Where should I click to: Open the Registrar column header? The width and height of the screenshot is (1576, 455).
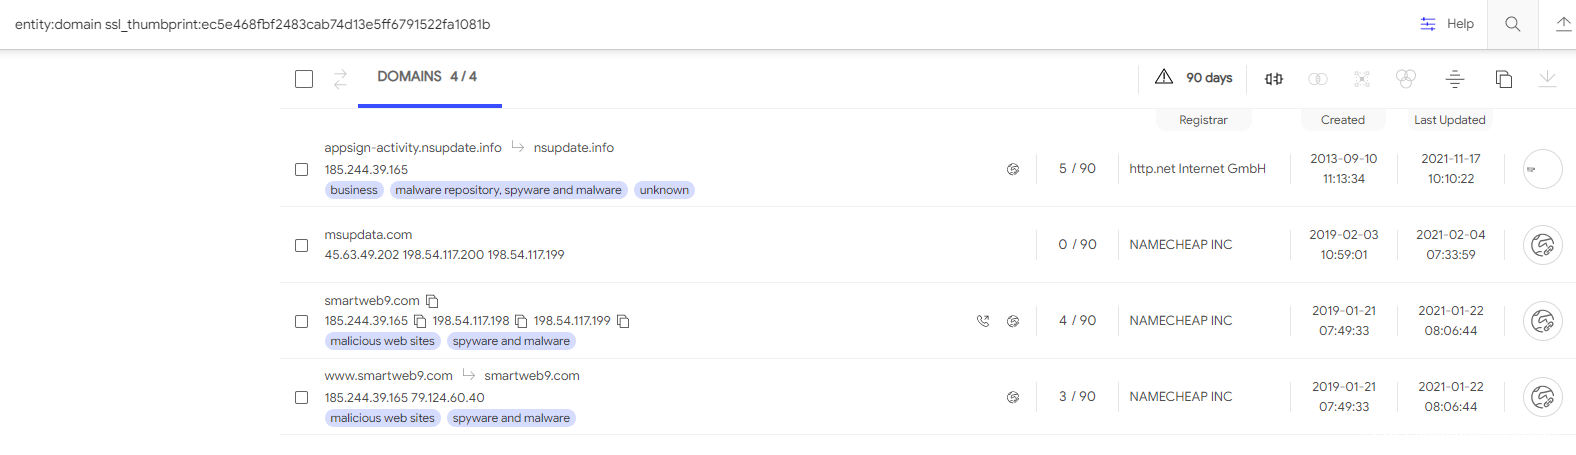[1203, 120]
